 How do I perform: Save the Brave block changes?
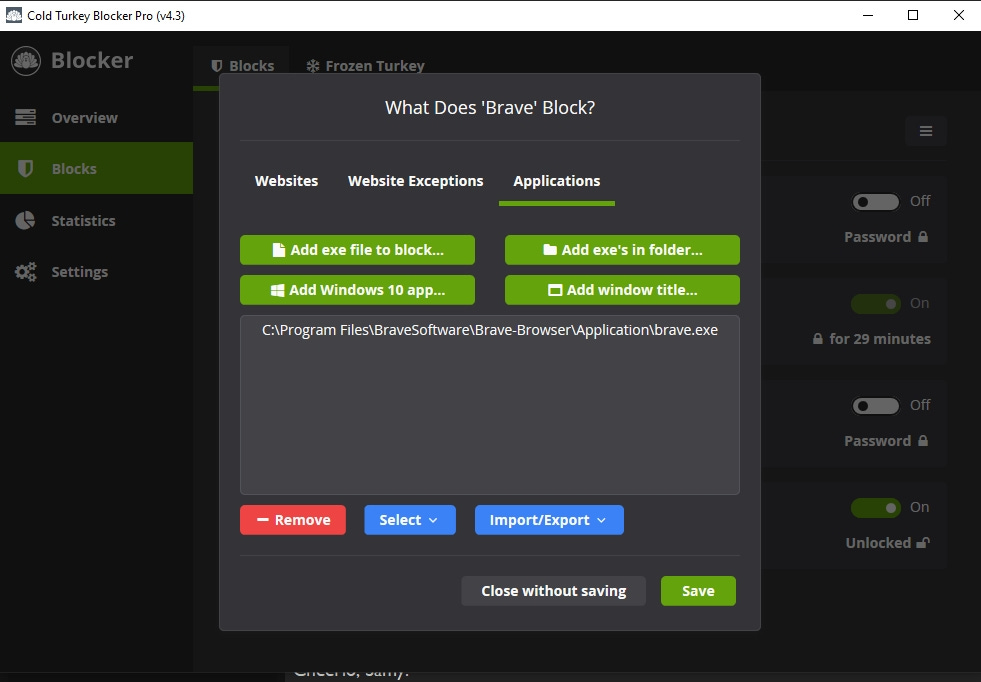coord(698,591)
